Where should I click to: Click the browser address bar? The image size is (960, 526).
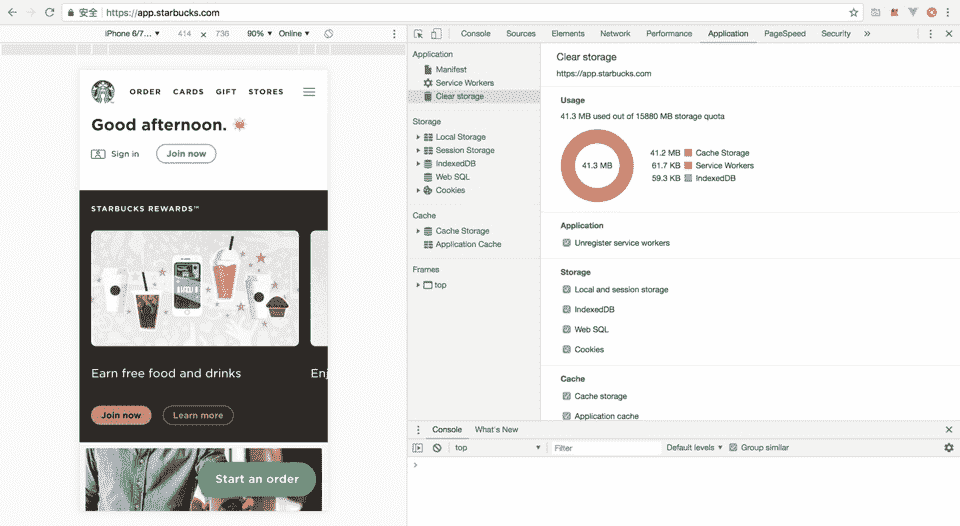462,12
